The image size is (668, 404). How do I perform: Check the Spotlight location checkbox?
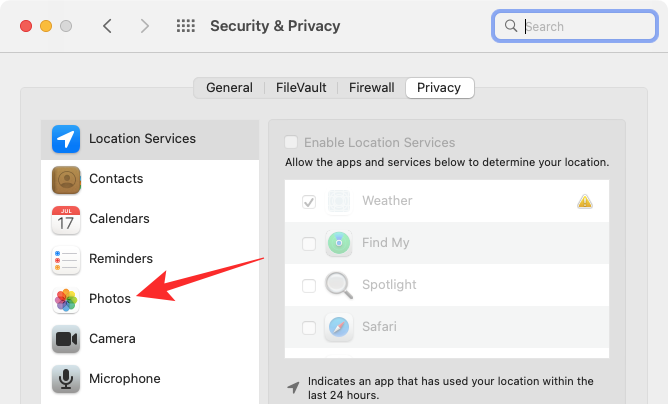coord(309,285)
